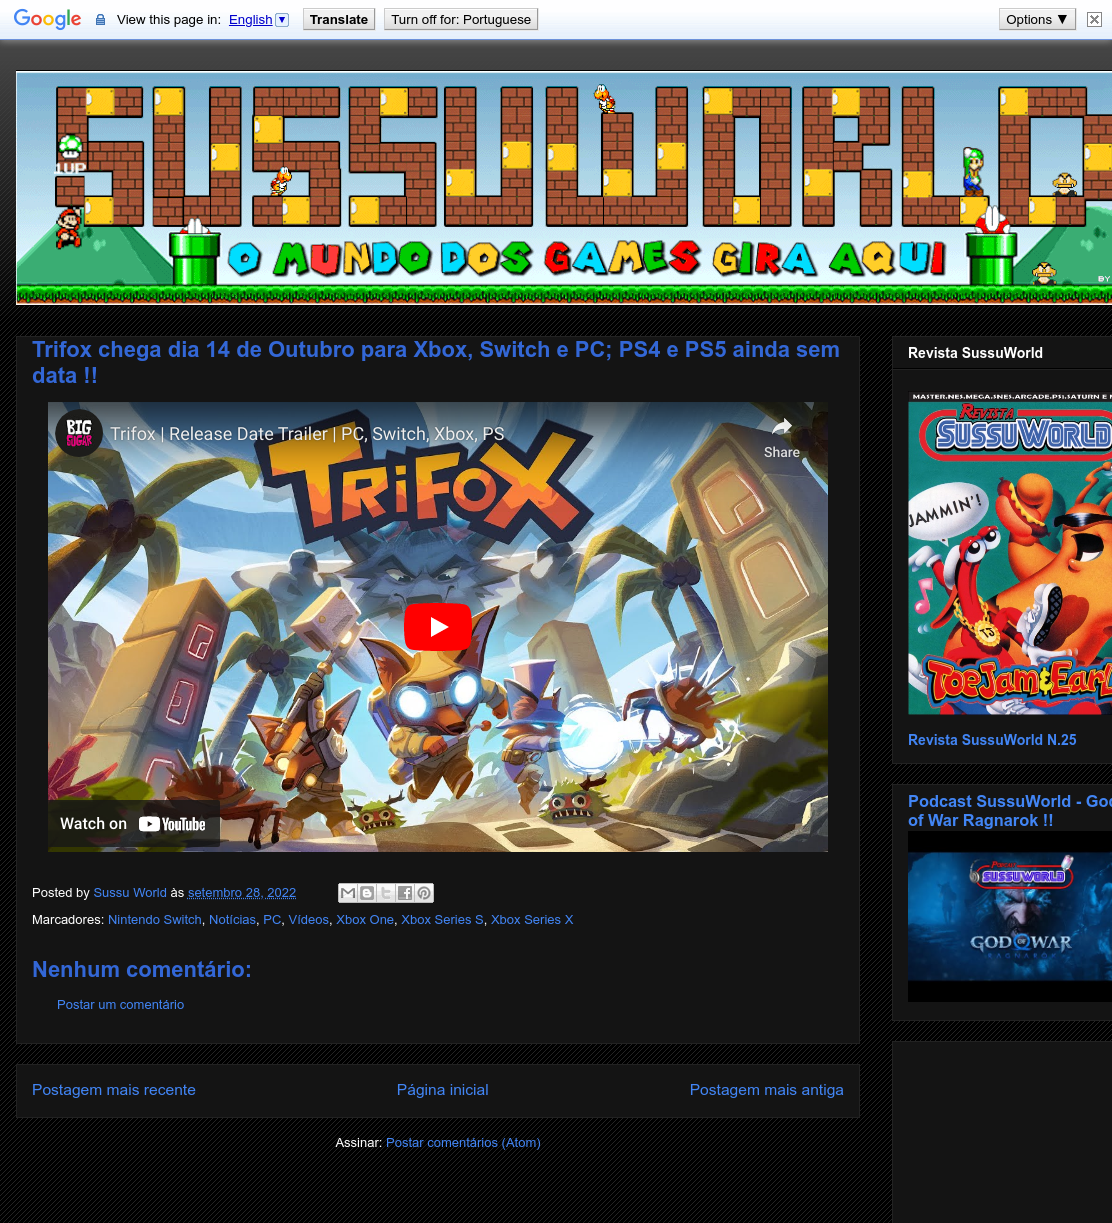Go to Postagem mais recente
Image resolution: width=1112 pixels, height=1223 pixels.
114,1090
